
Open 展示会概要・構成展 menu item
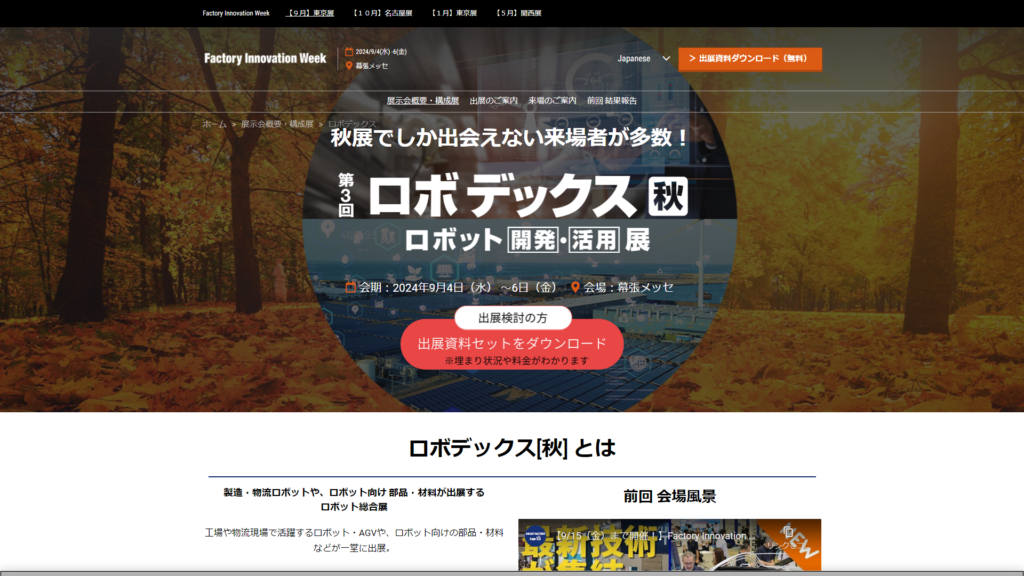[423, 101]
